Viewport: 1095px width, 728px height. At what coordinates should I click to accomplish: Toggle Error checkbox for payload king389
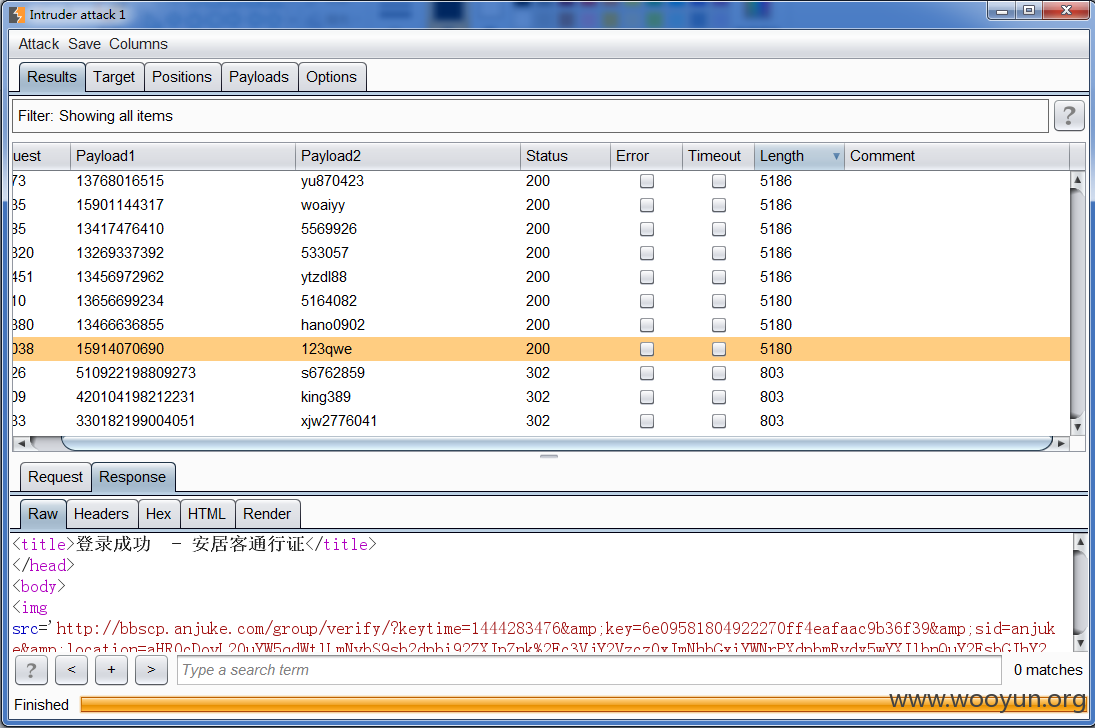click(647, 397)
